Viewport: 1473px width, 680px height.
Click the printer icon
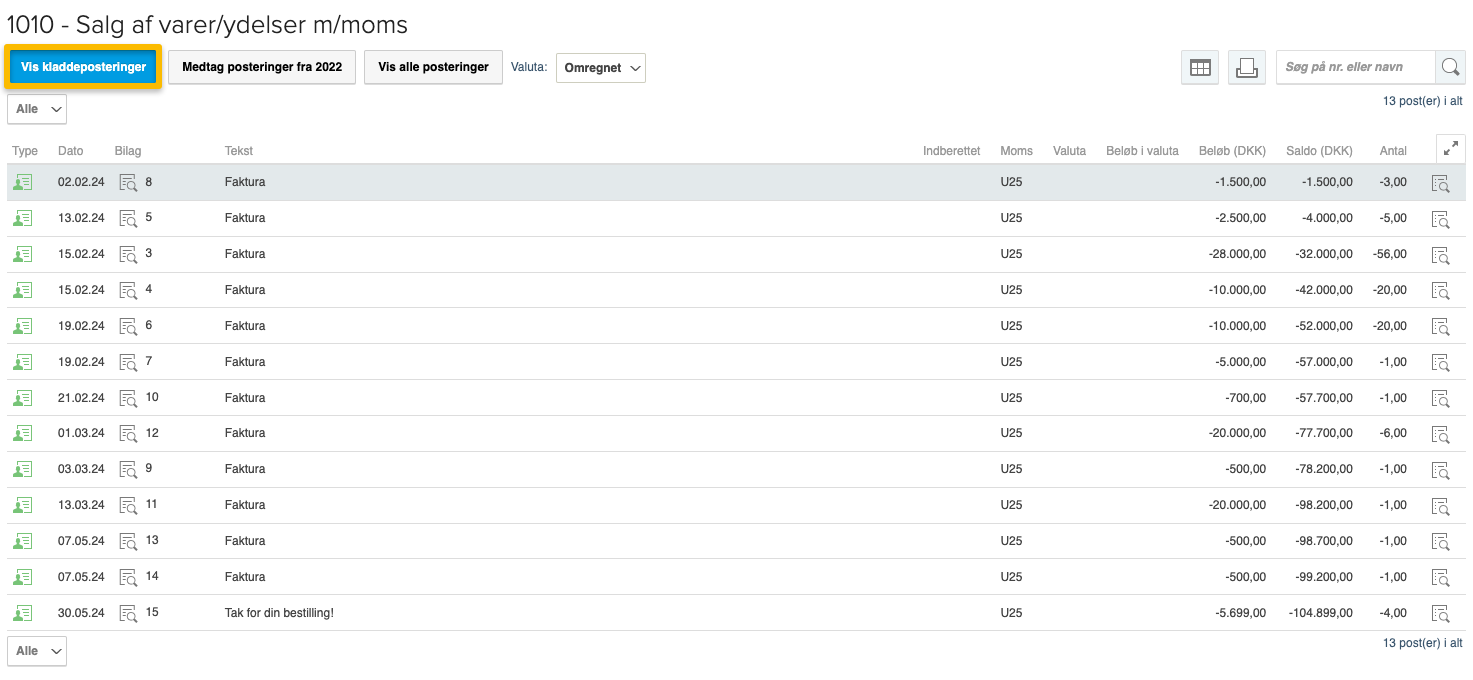(x=1246, y=68)
